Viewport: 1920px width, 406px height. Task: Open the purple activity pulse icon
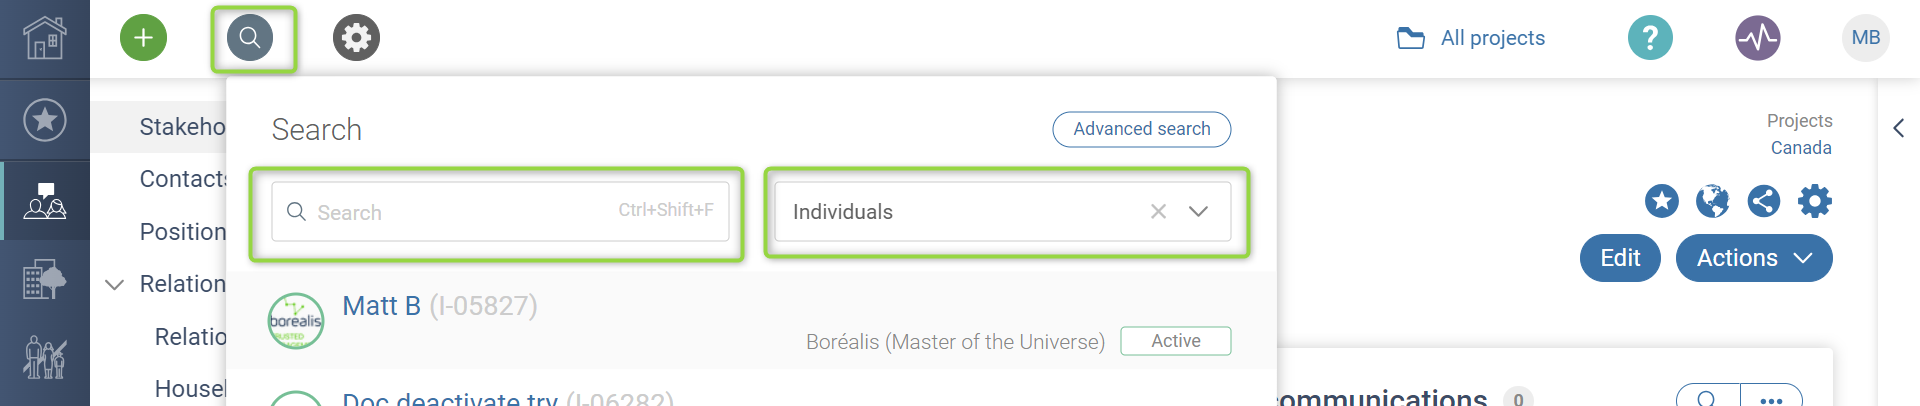[1757, 38]
